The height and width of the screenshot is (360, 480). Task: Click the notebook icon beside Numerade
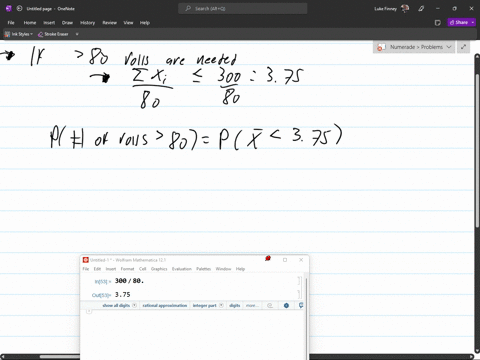click(x=381, y=47)
